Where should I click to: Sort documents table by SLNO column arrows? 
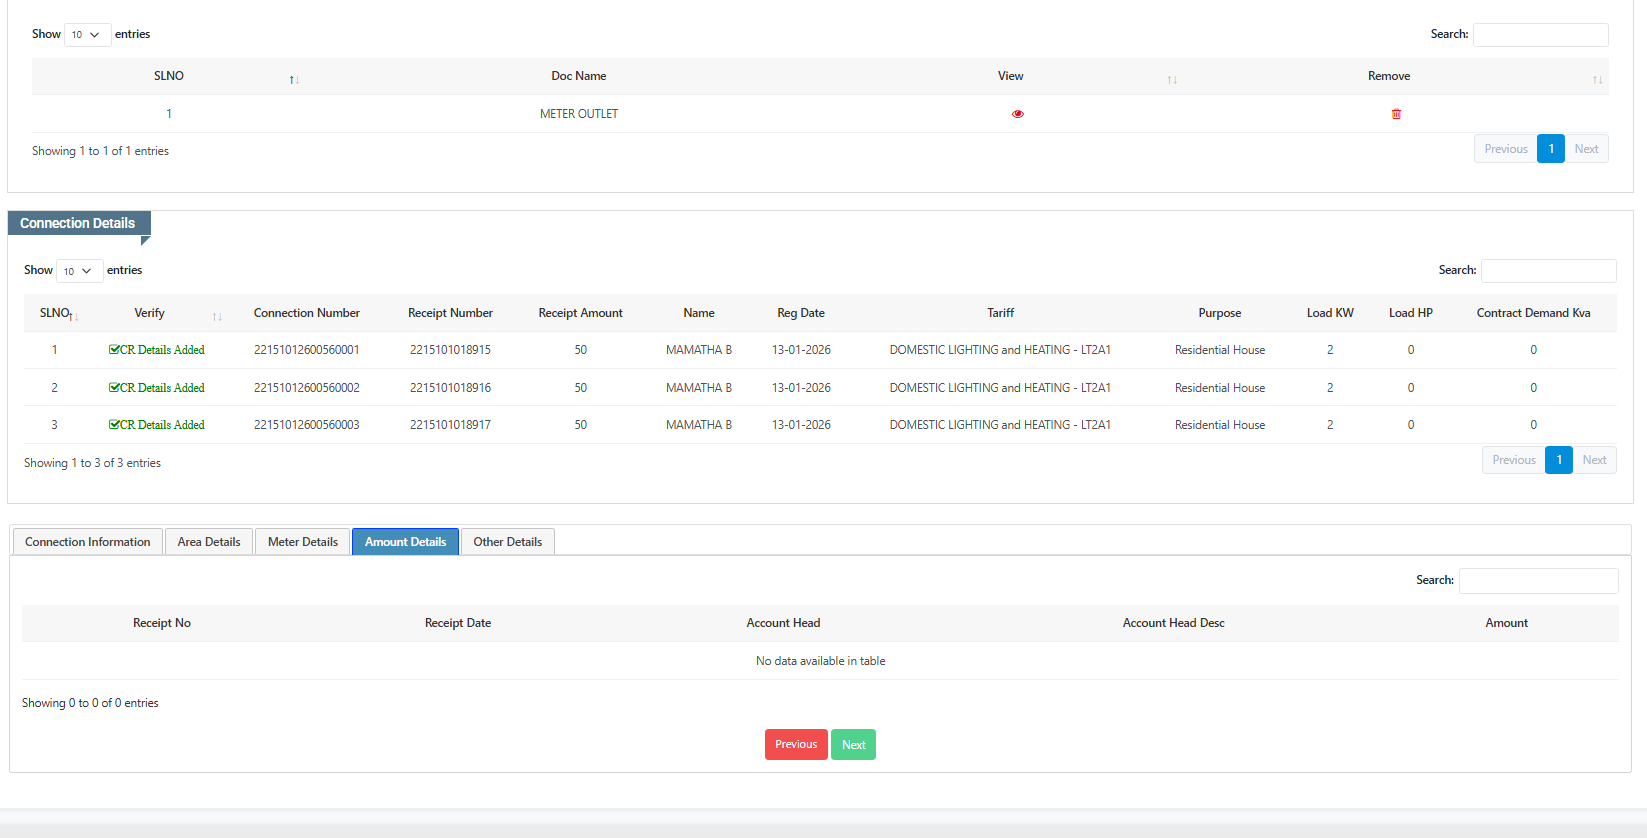click(x=294, y=79)
